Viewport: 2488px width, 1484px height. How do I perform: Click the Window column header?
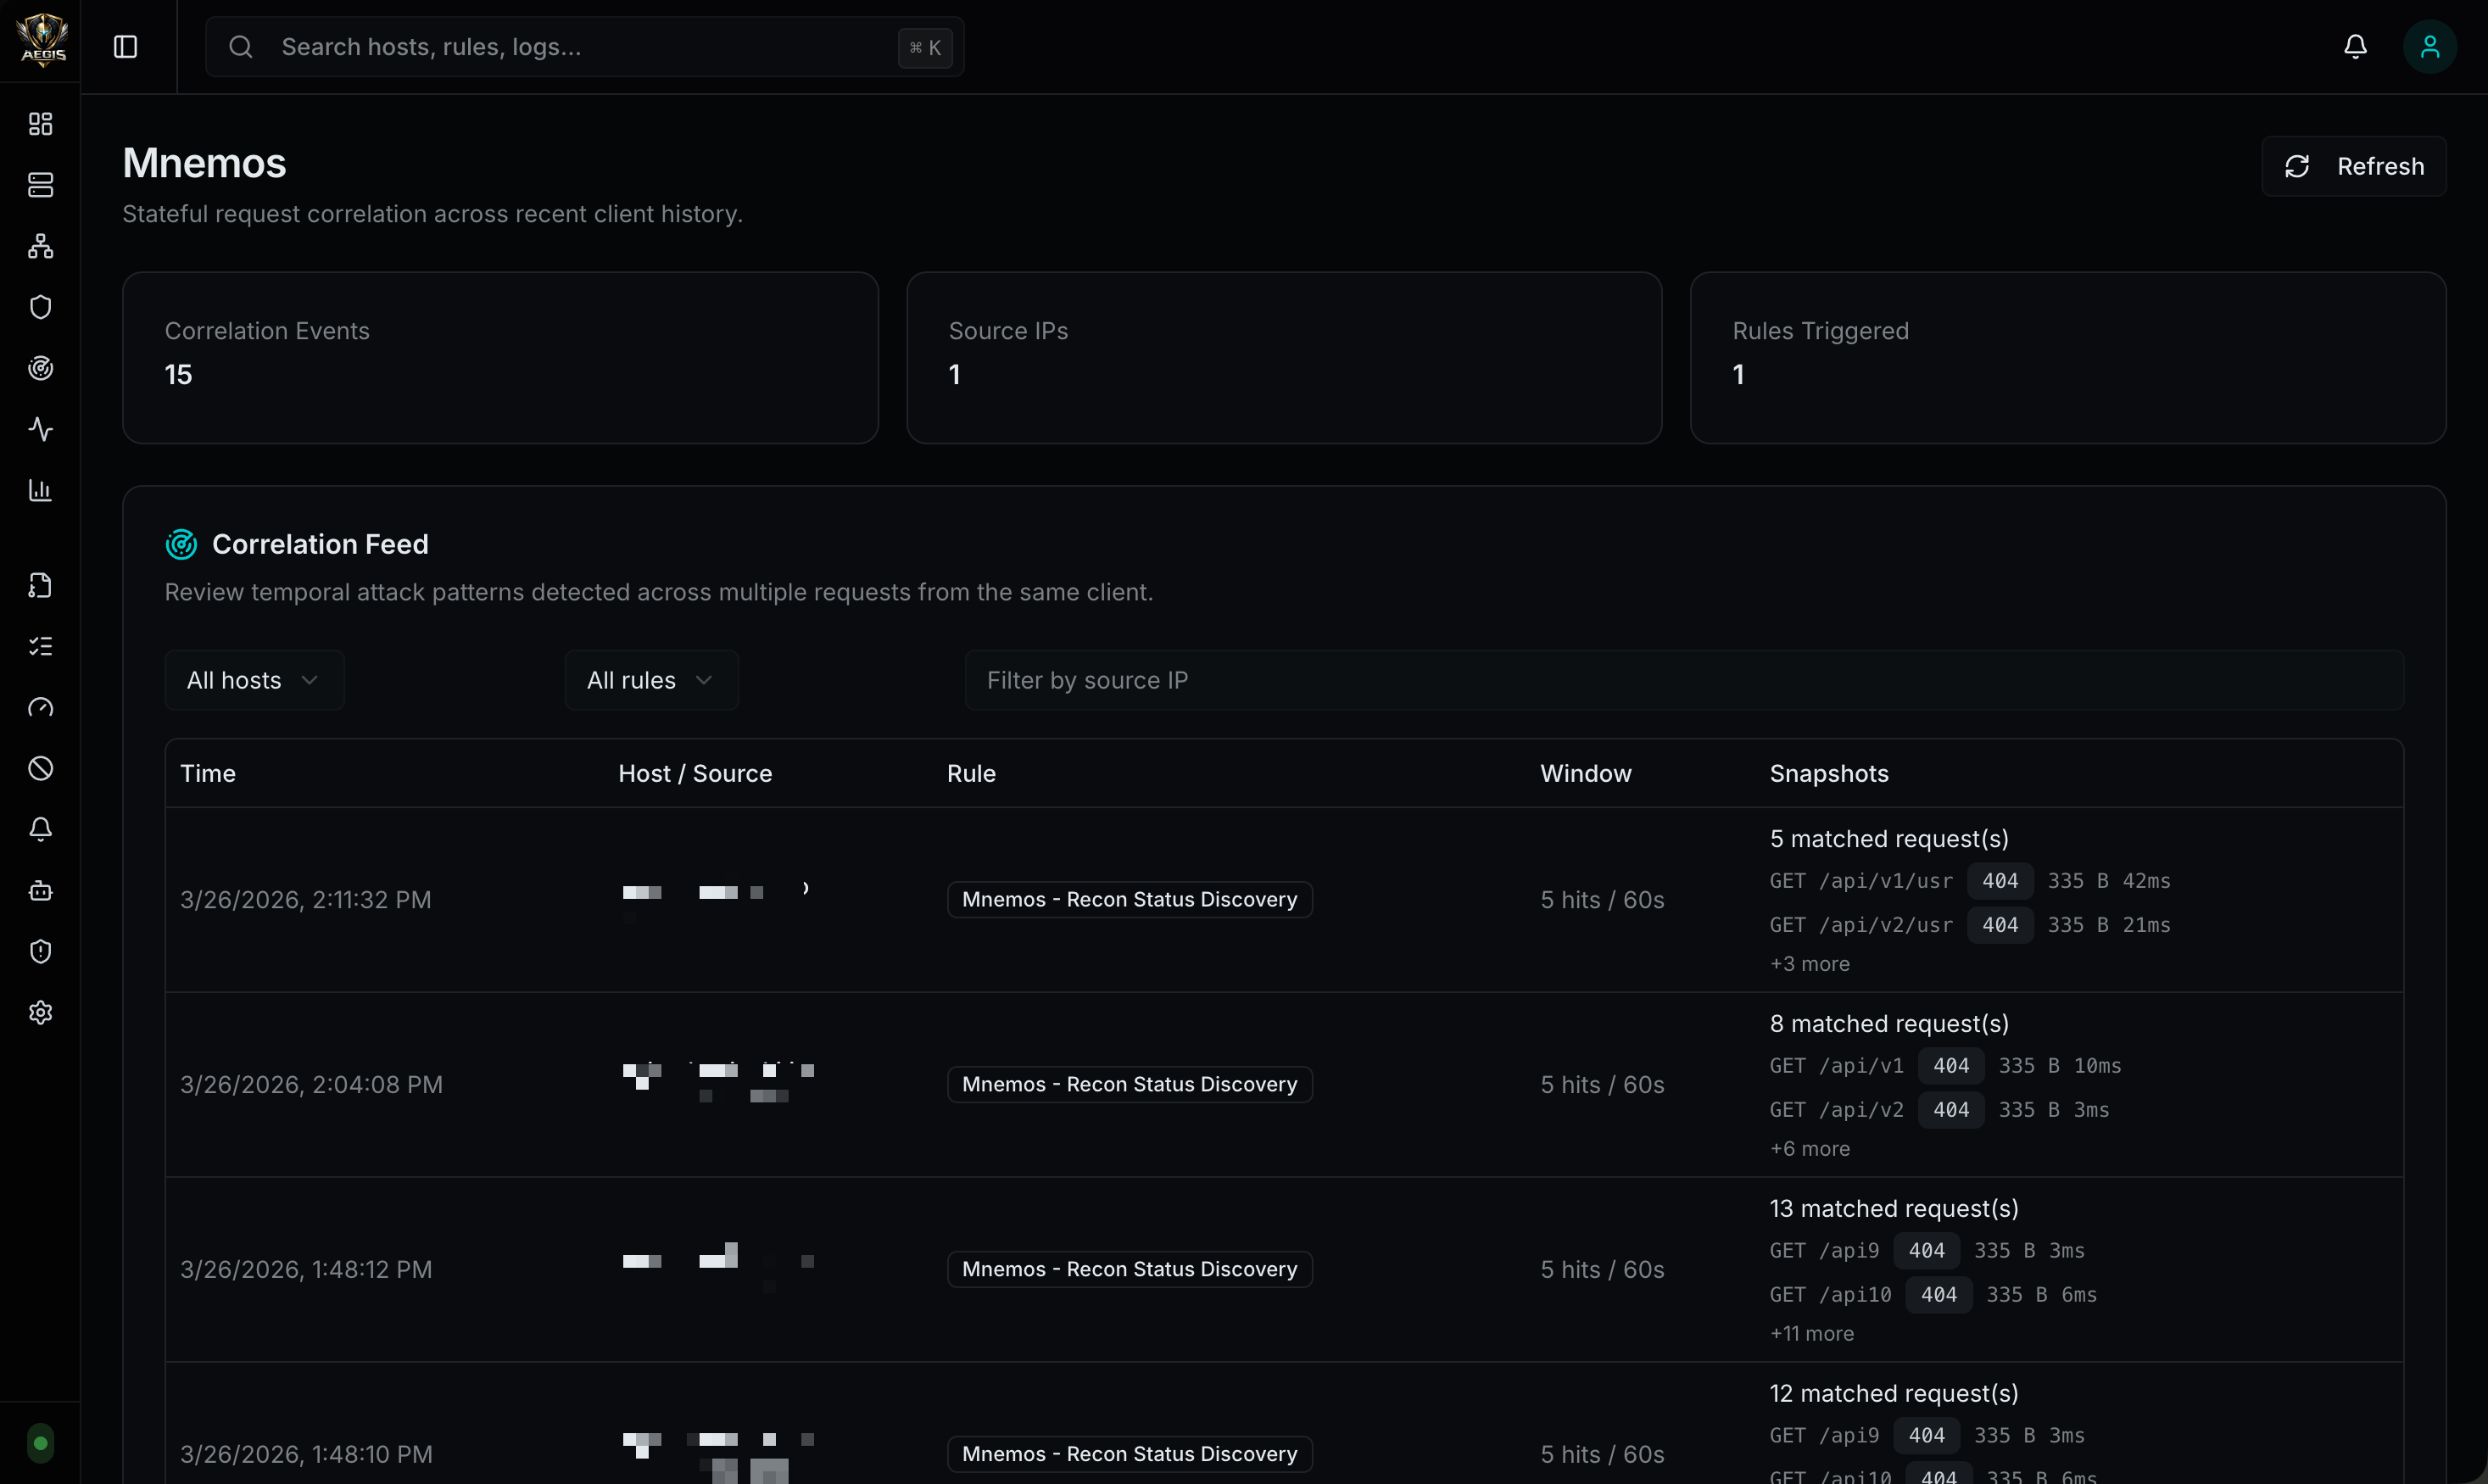coord(1586,773)
